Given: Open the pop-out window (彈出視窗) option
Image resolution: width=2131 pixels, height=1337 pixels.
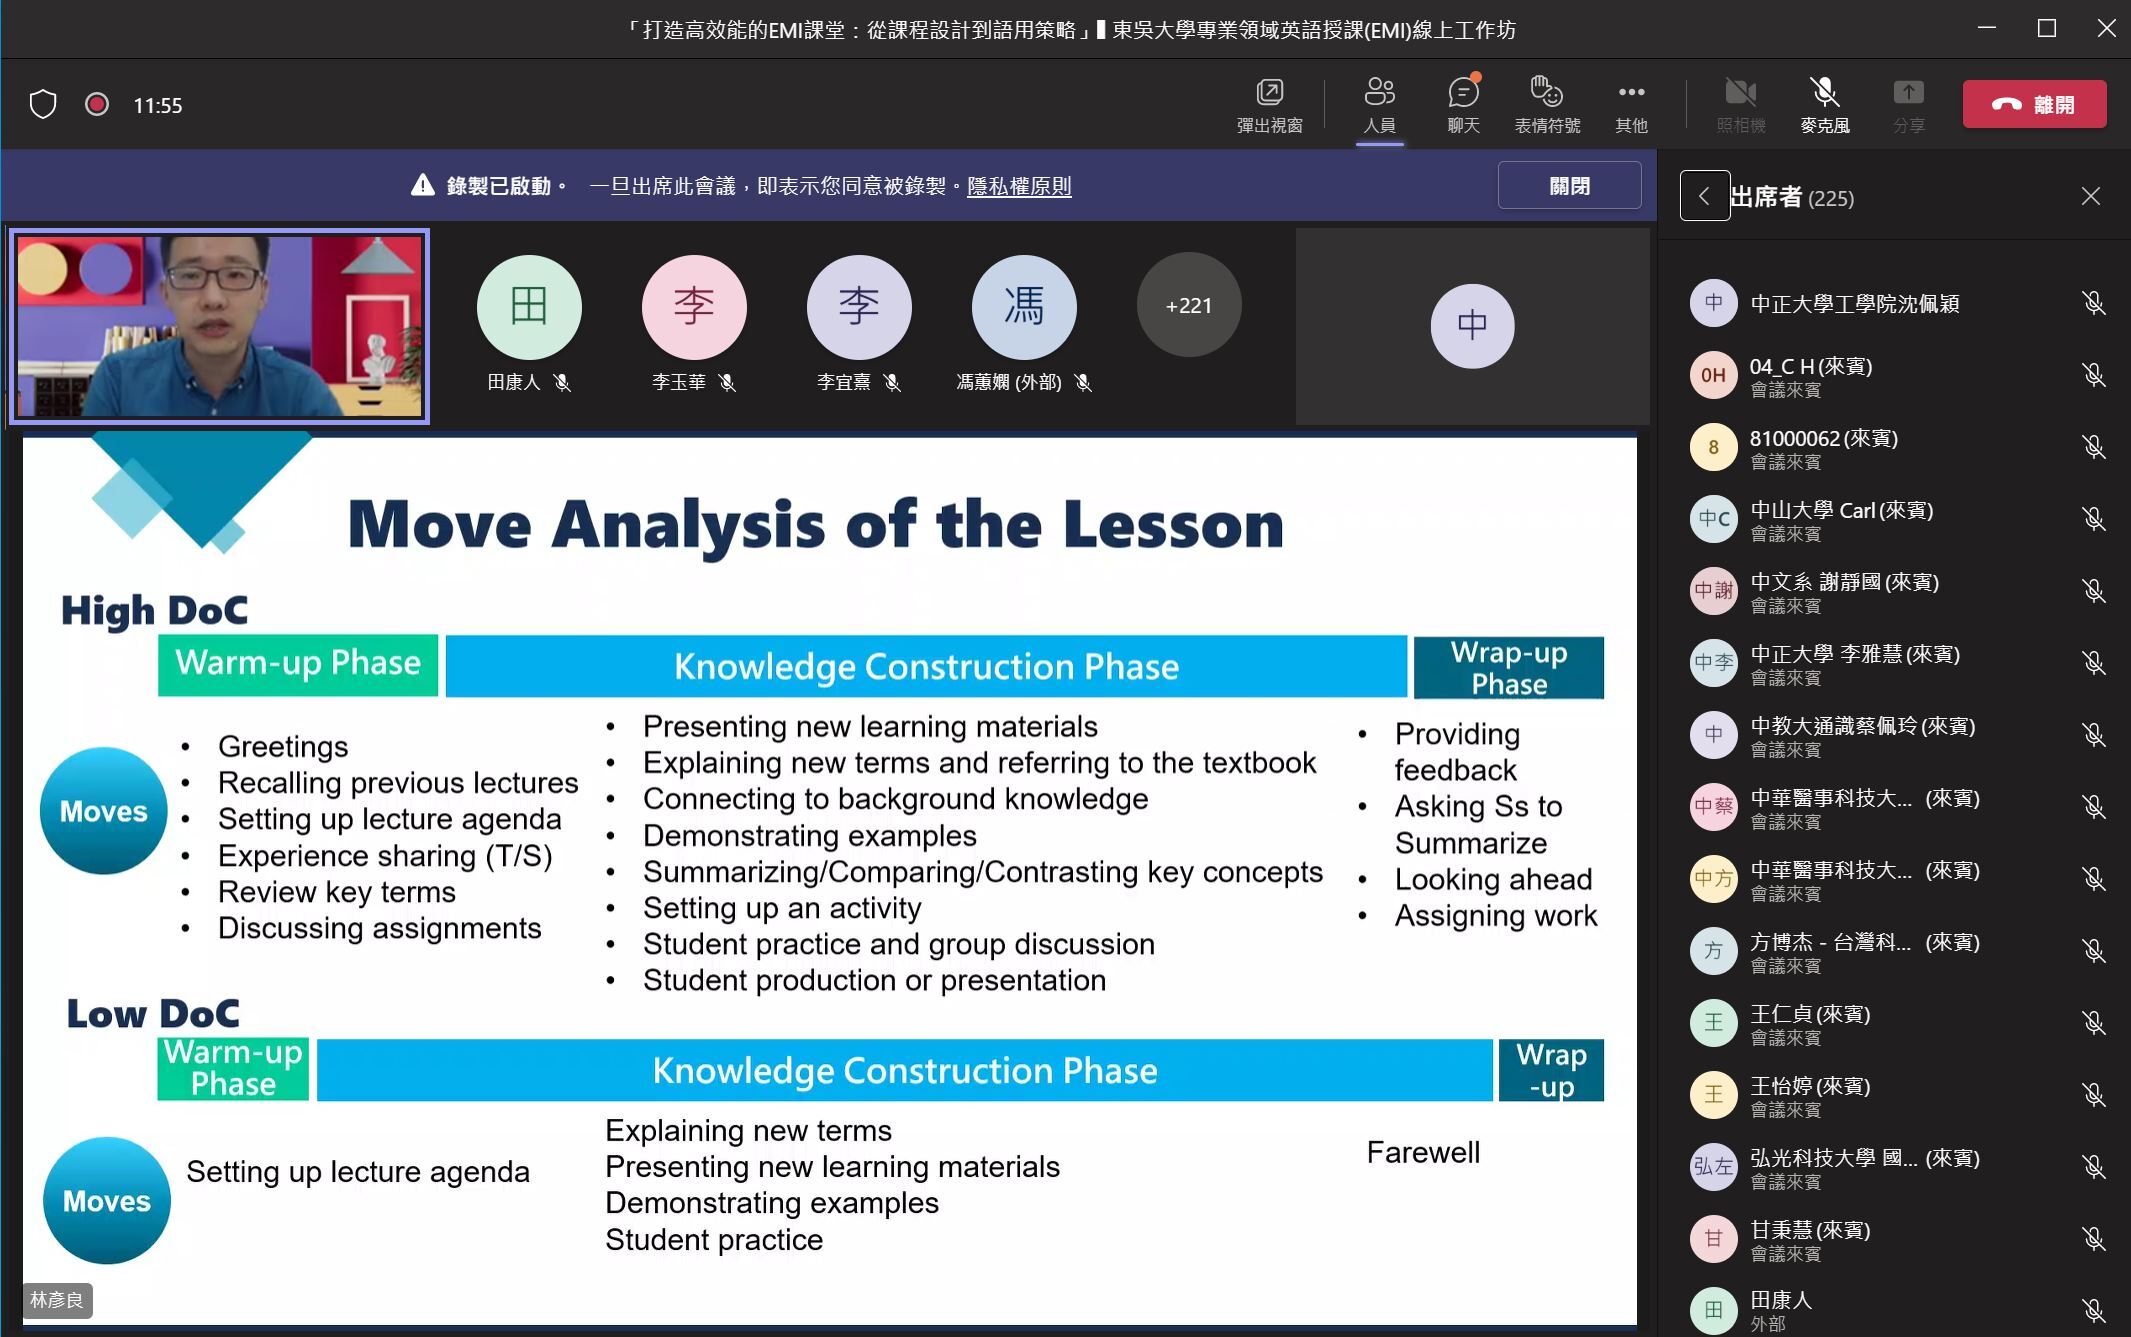Looking at the screenshot, I should pos(1269,105).
